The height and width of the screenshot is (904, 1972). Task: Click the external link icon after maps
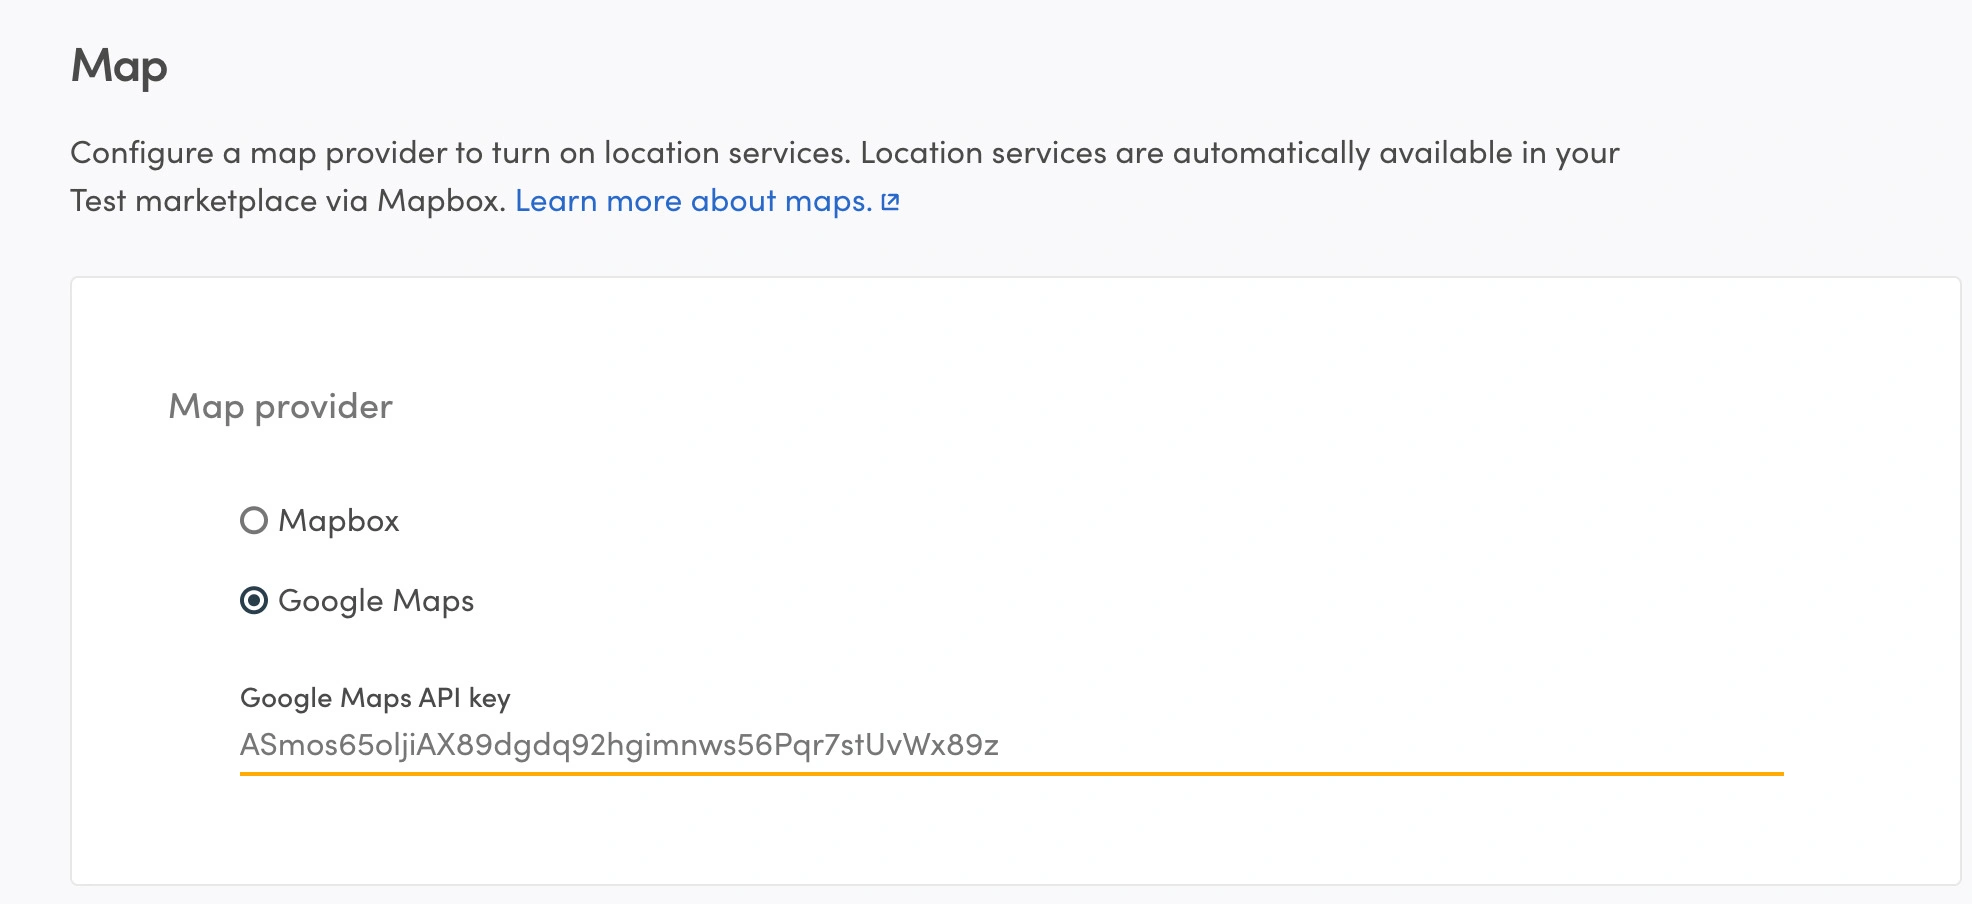click(x=890, y=202)
